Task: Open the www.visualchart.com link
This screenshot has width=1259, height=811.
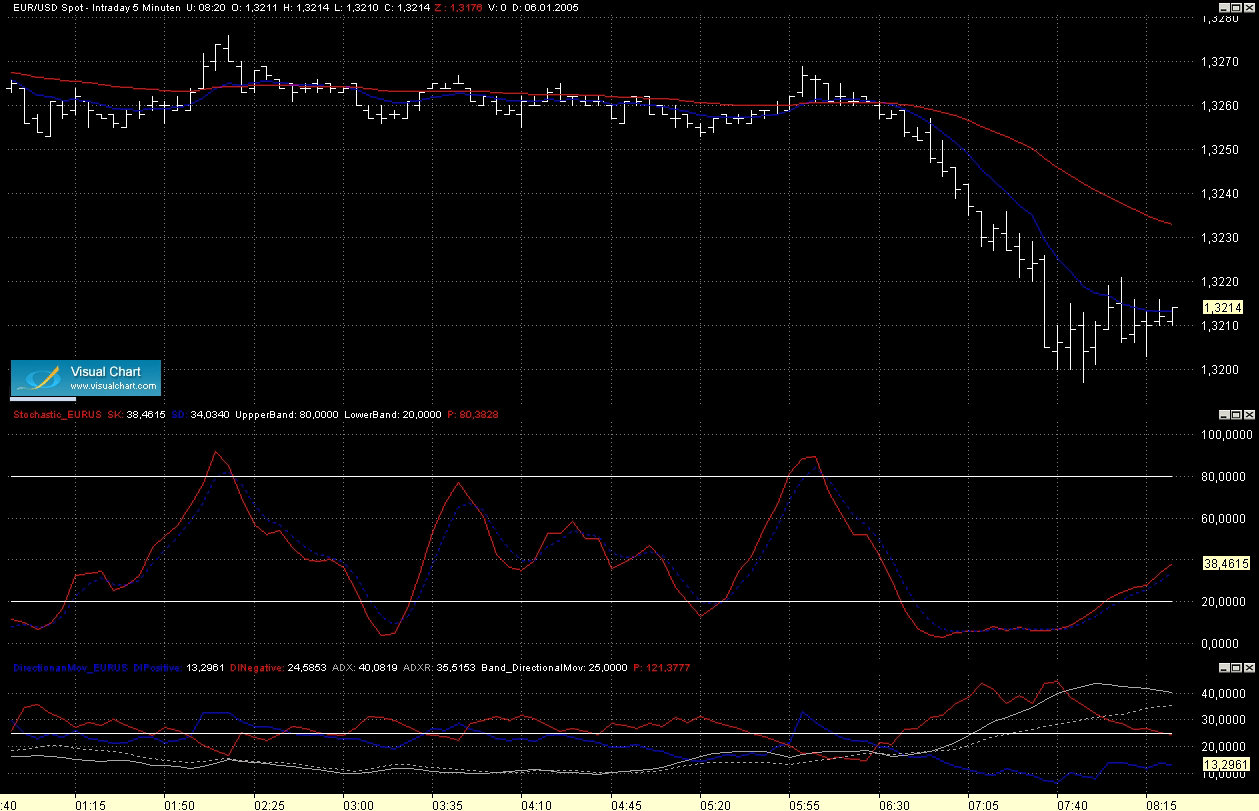Action: [113, 386]
